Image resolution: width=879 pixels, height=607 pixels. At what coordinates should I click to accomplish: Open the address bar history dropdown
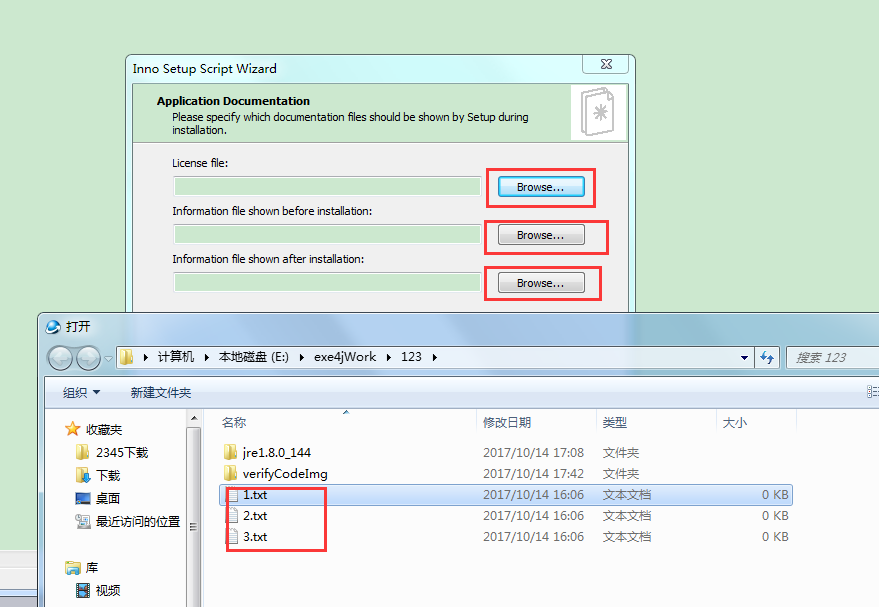744,357
